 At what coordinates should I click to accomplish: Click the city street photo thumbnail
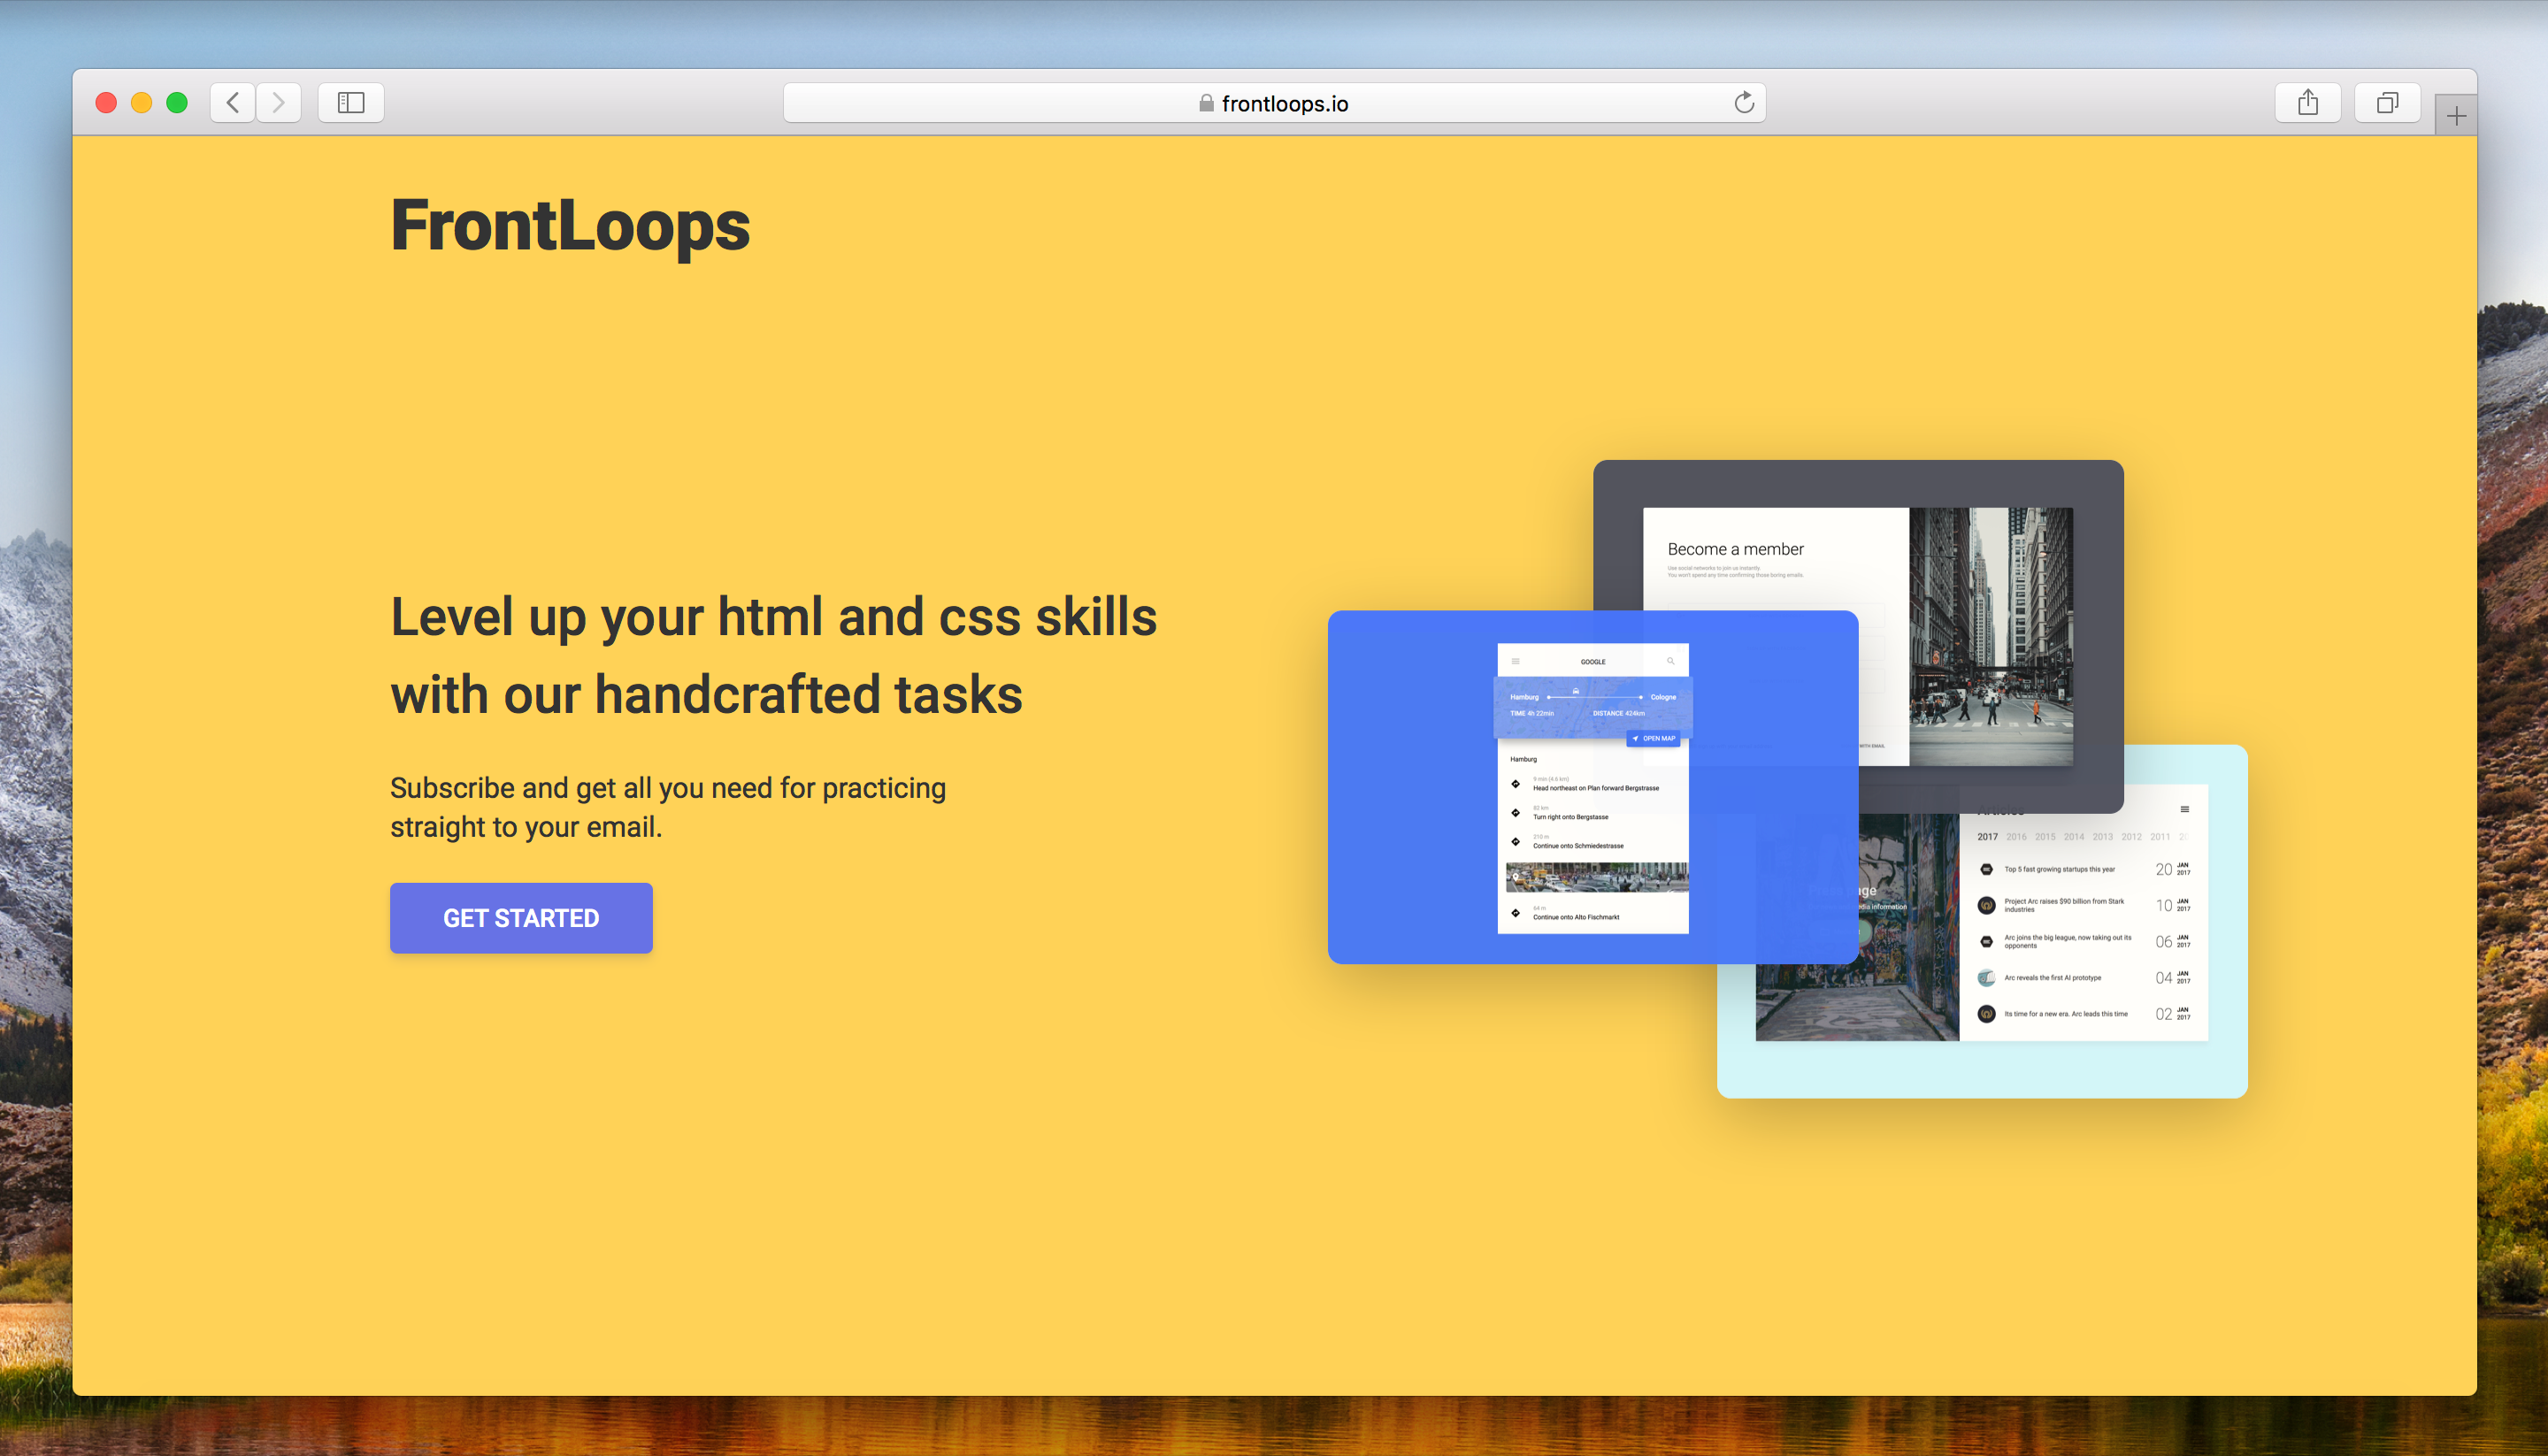(x=1990, y=636)
